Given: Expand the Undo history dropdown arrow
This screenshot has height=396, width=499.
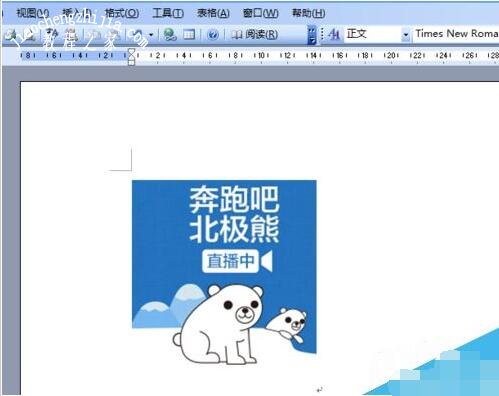Looking at the screenshot, I should [151, 35].
